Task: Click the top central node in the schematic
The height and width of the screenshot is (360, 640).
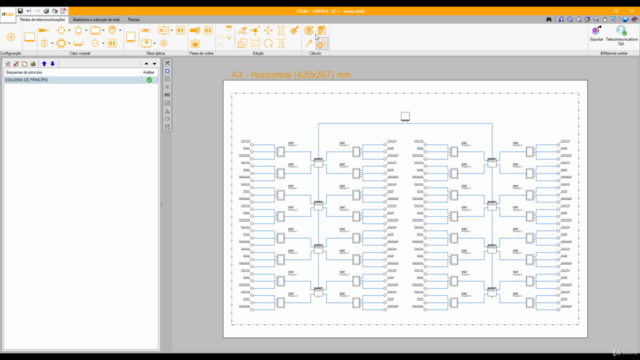Action: [405, 116]
